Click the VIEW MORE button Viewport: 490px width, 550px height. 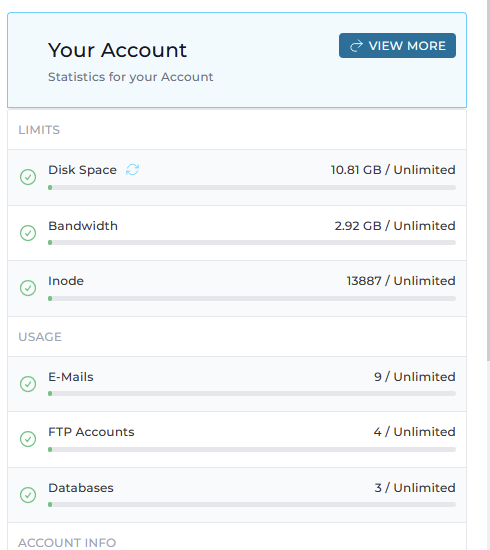[x=397, y=46]
